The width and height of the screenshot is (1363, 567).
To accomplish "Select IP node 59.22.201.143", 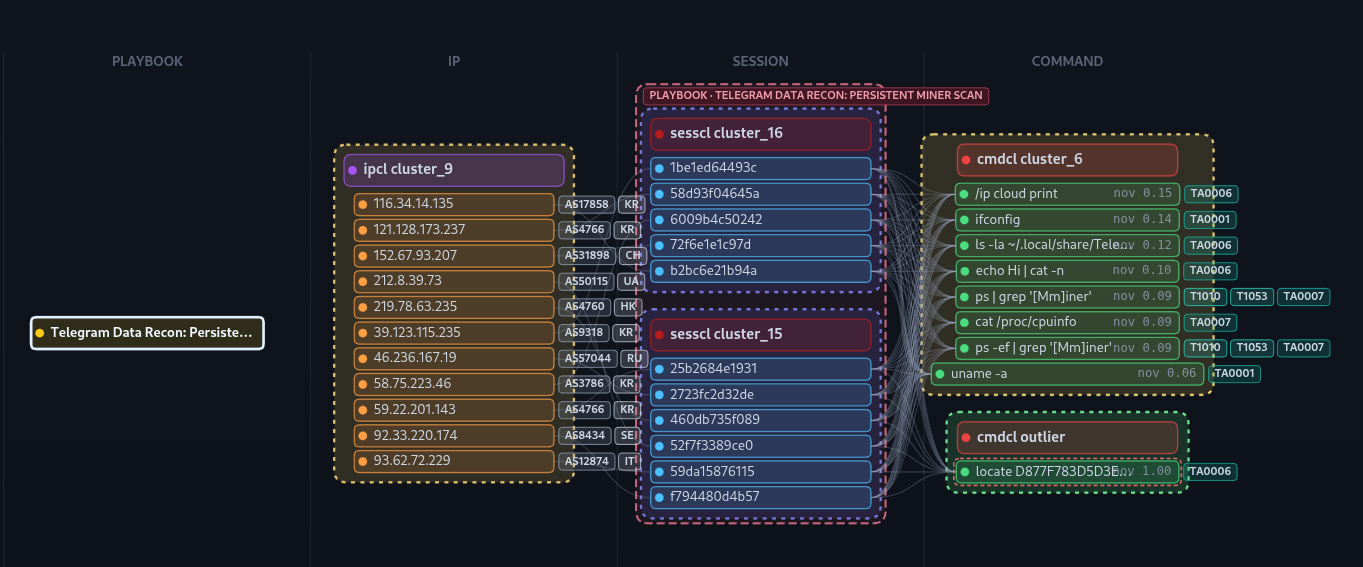I will click(454, 410).
